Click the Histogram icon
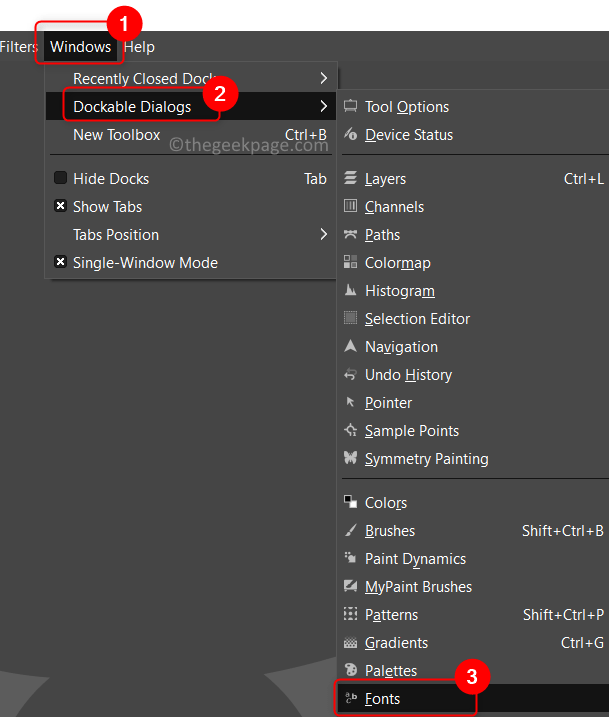The height and width of the screenshot is (717, 609). click(x=350, y=290)
